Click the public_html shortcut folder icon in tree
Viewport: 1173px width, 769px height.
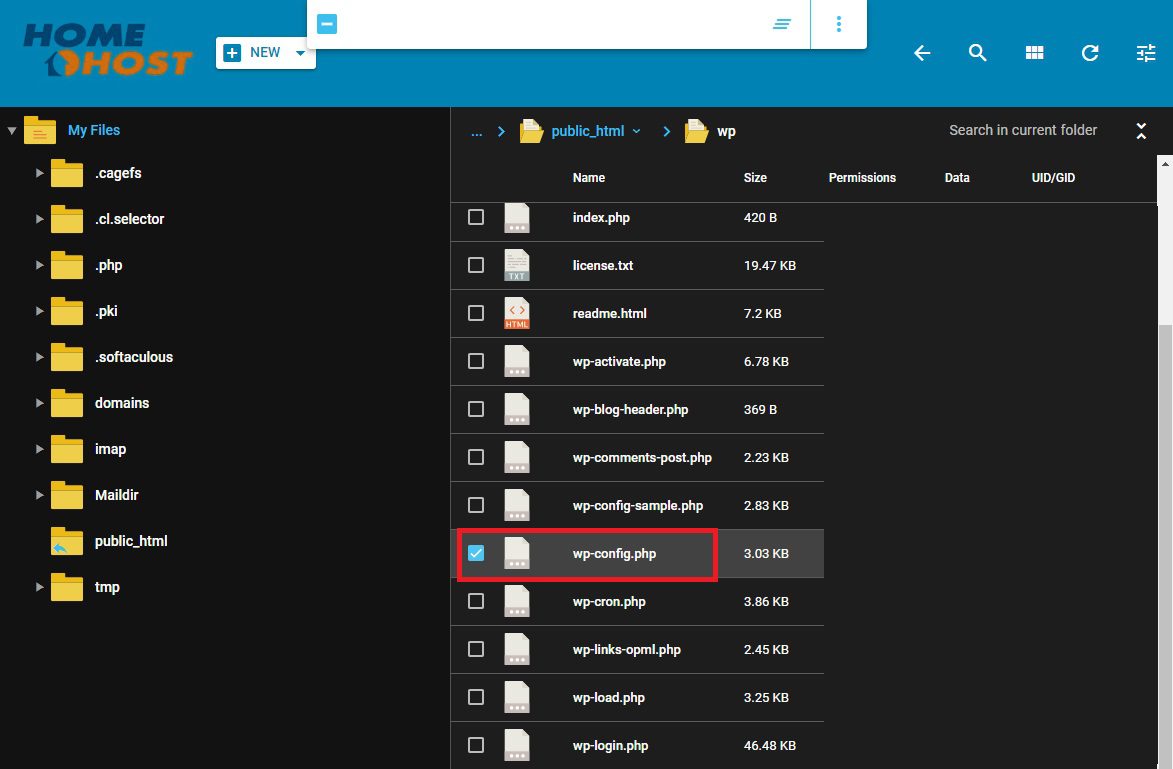pyautogui.click(x=67, y=542)
